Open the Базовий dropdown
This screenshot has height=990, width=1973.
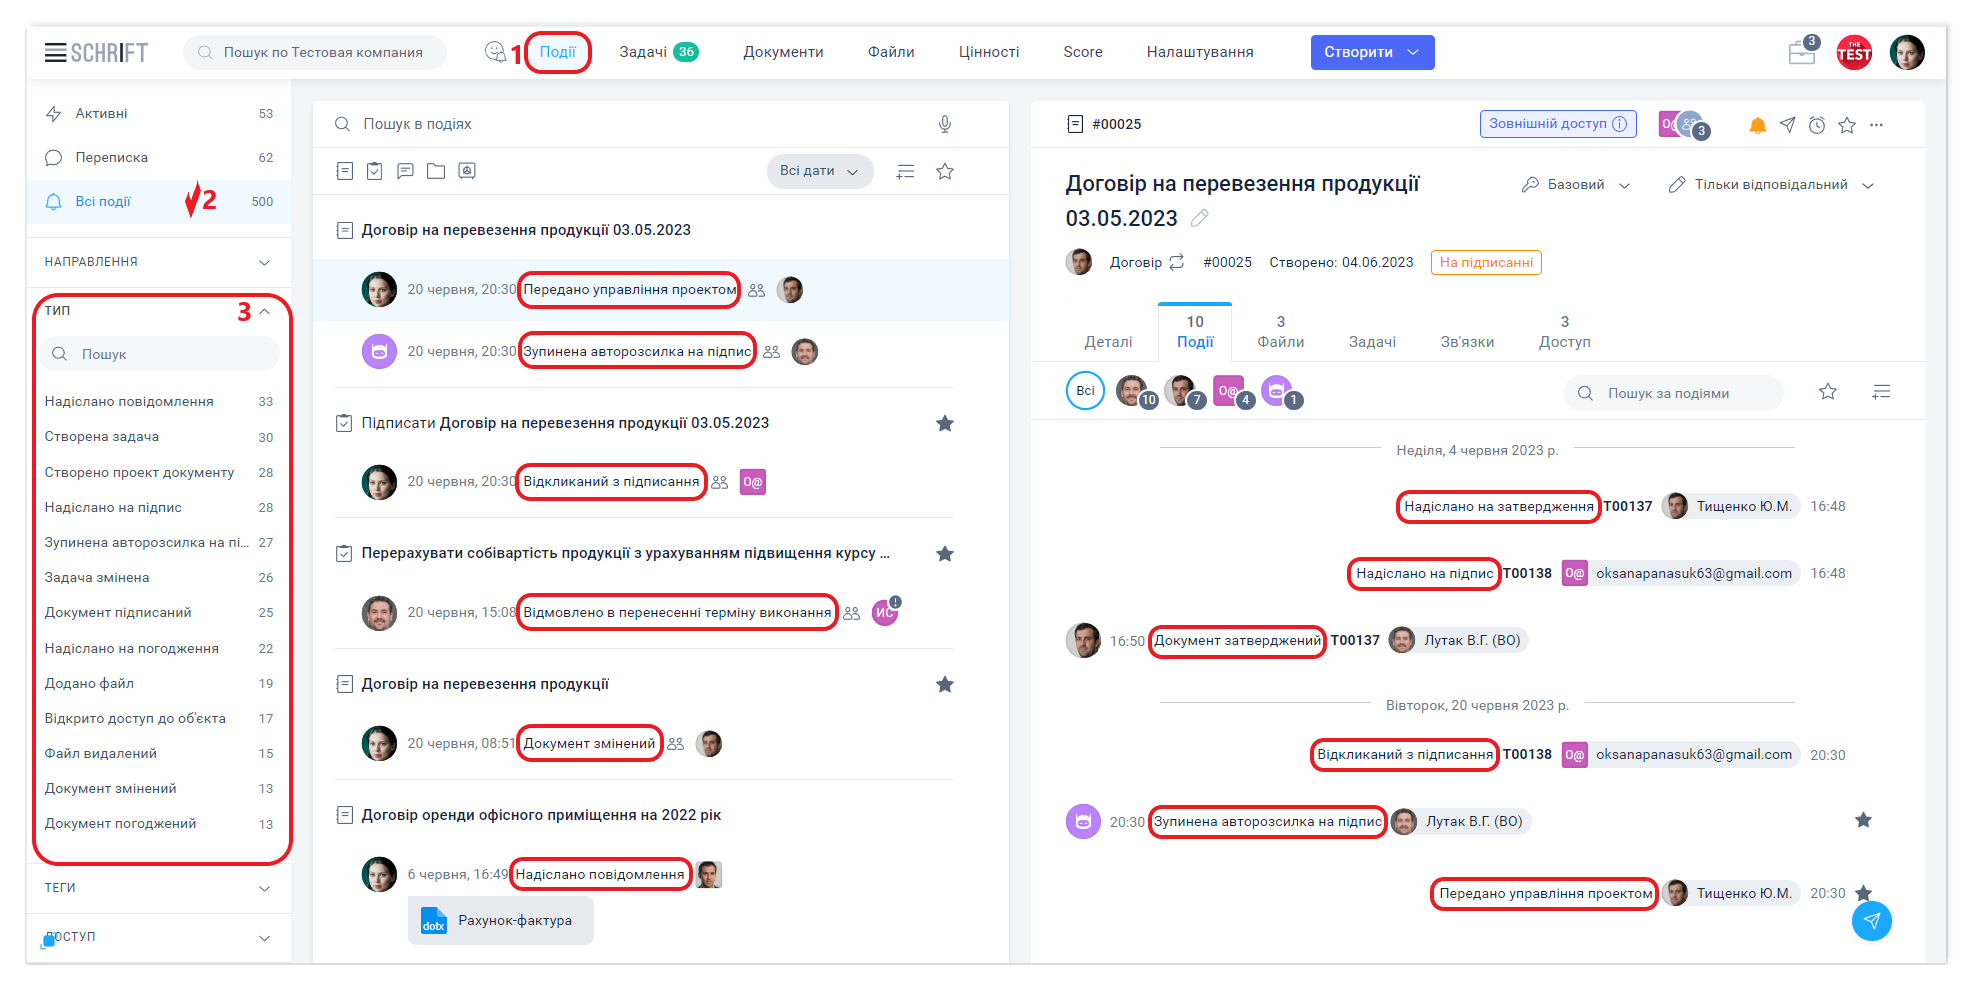pyautogui.click(x=1576, y=185)
